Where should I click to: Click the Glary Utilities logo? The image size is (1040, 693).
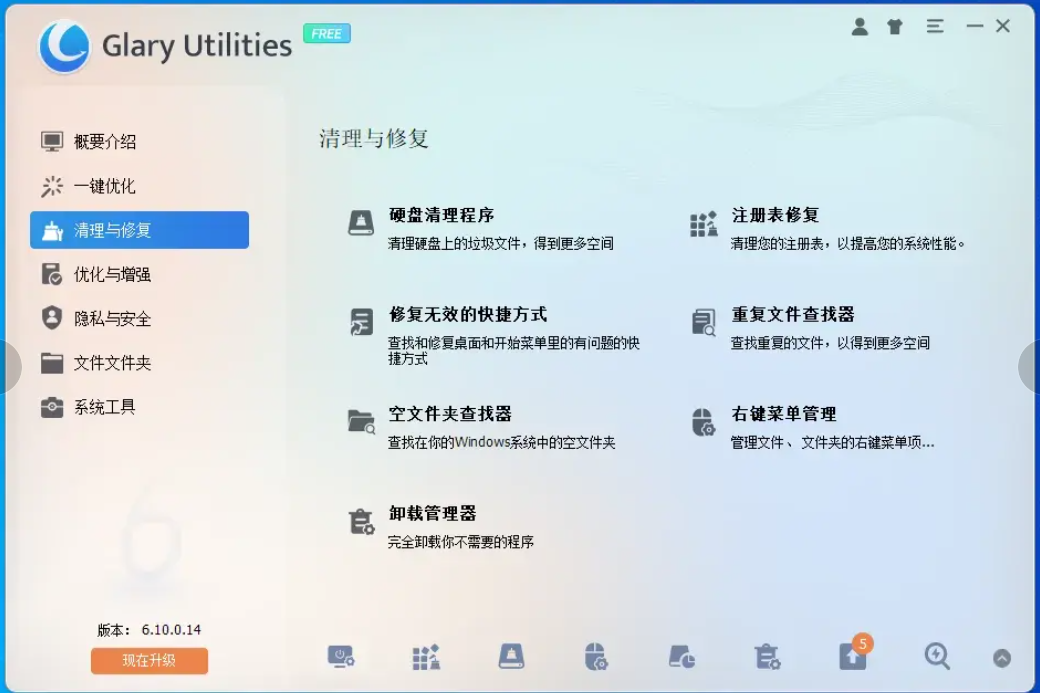[64, 46]
